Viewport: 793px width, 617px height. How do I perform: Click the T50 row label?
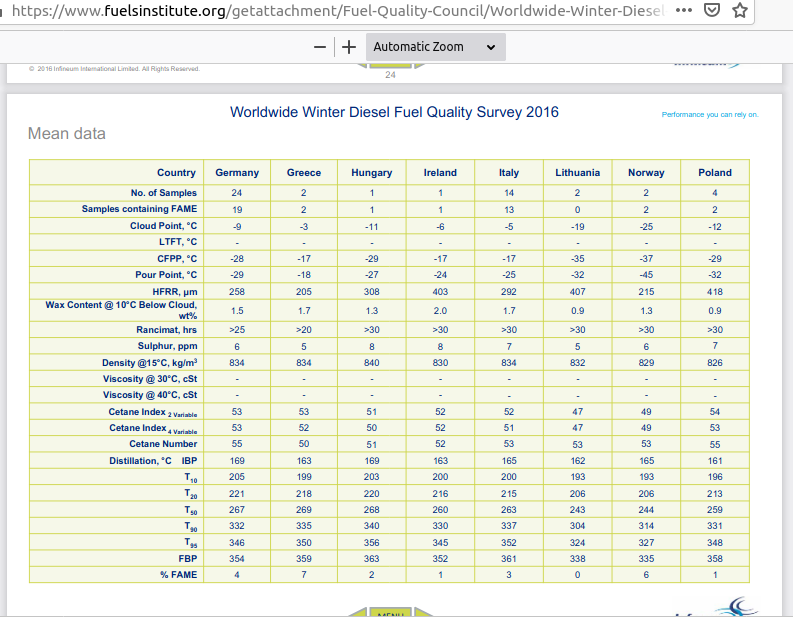191,510
